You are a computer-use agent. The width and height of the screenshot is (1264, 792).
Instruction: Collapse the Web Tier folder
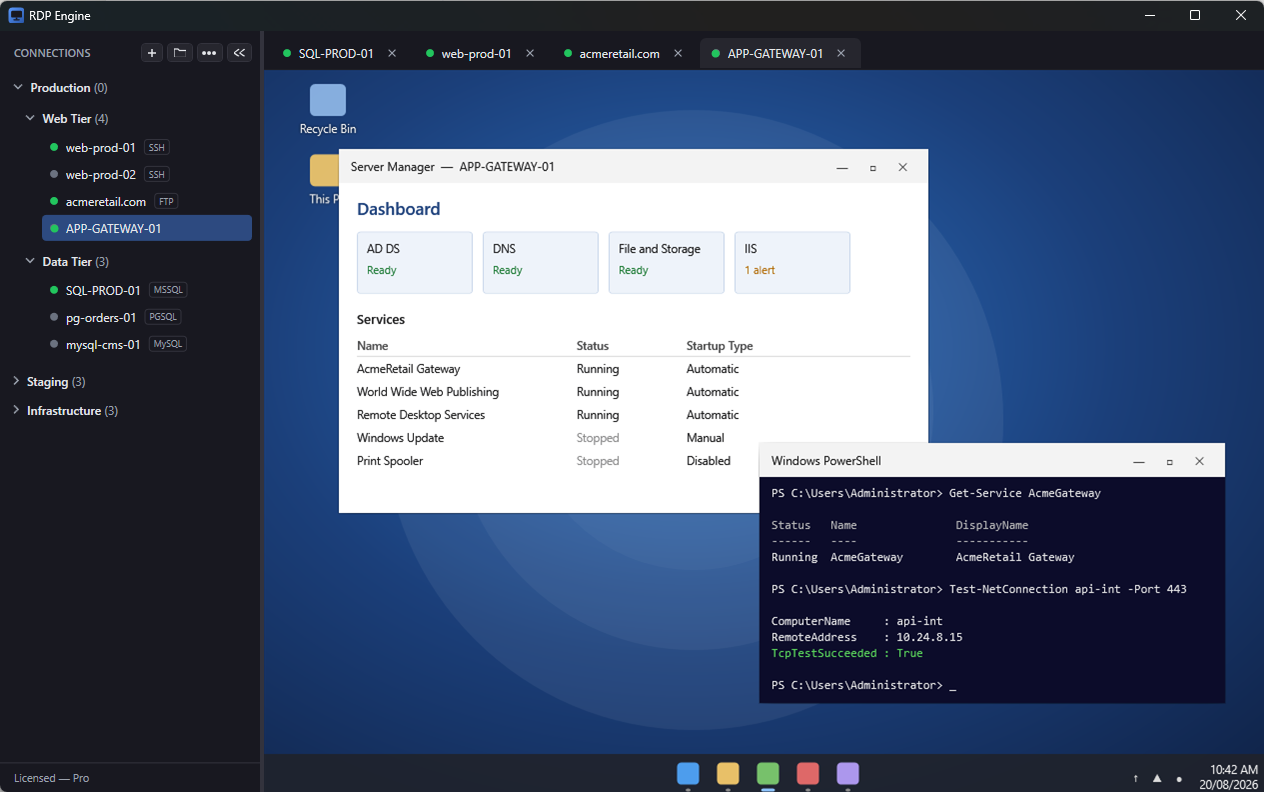click(x=30, y=118)
